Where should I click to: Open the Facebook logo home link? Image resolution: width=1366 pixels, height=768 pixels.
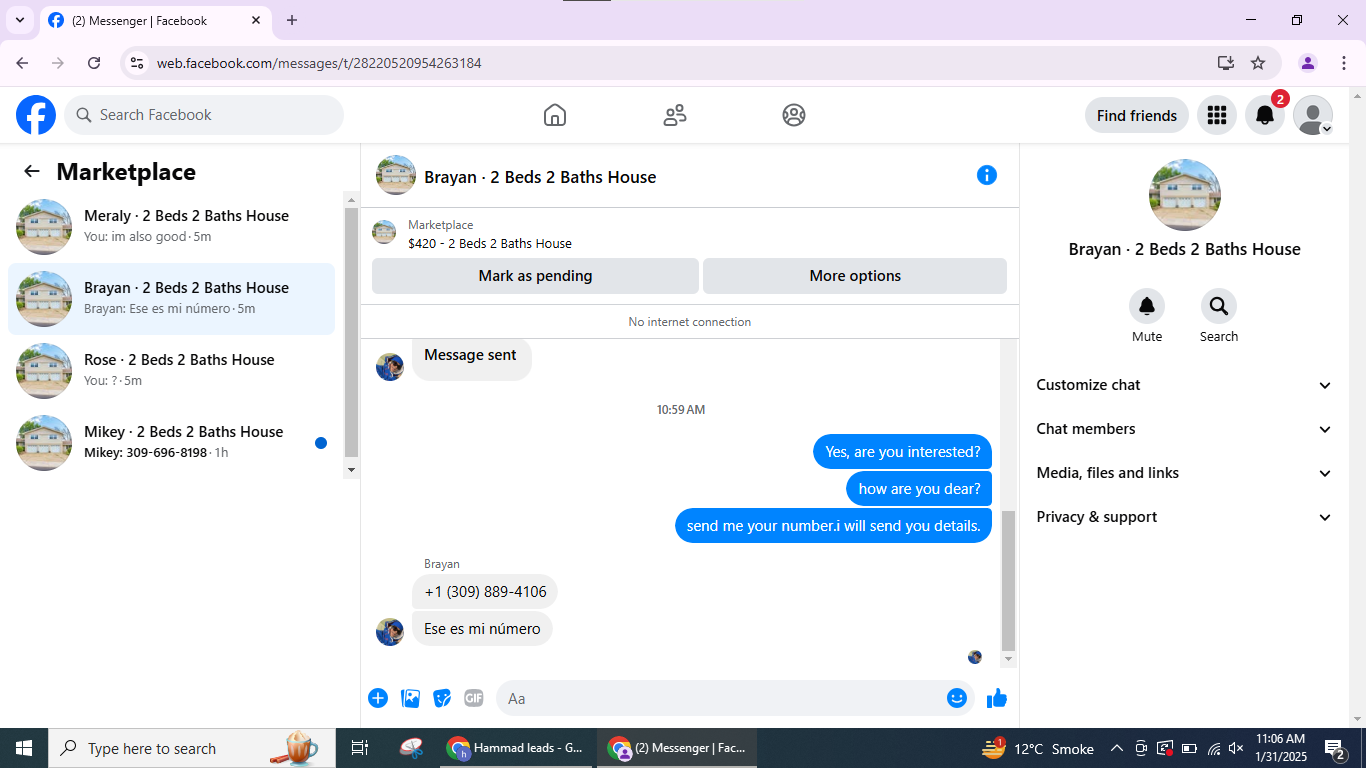click(x=36, y=115)
